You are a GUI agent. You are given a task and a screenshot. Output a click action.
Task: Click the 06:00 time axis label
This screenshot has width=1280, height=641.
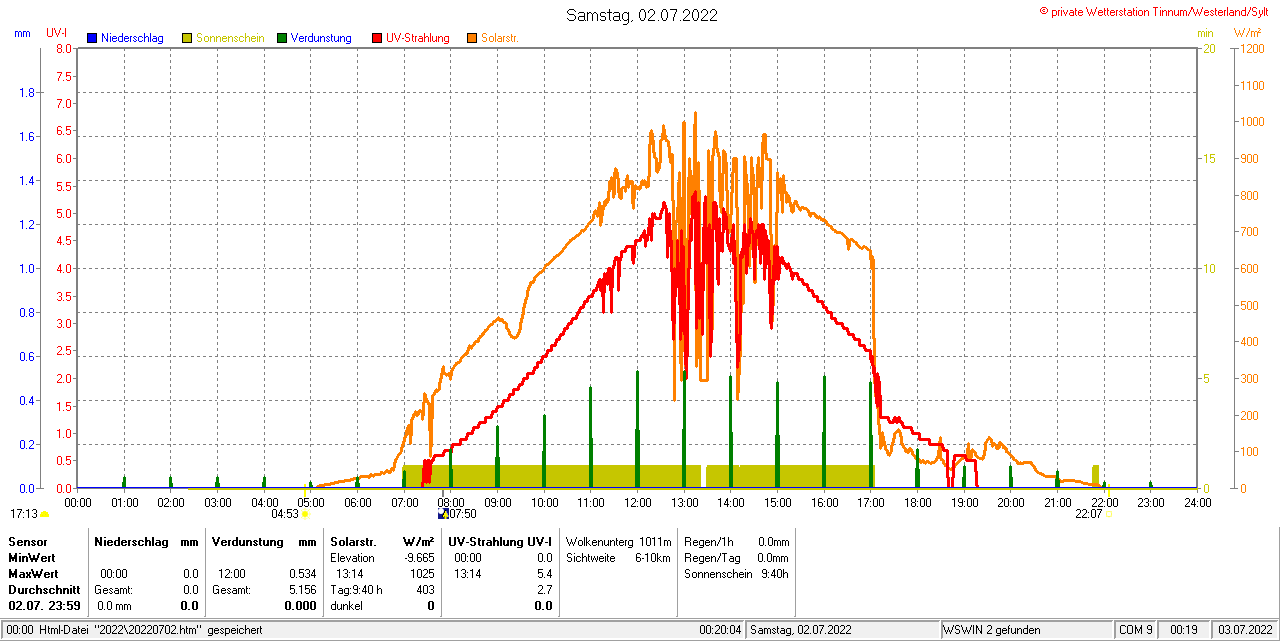click(358, 502)
